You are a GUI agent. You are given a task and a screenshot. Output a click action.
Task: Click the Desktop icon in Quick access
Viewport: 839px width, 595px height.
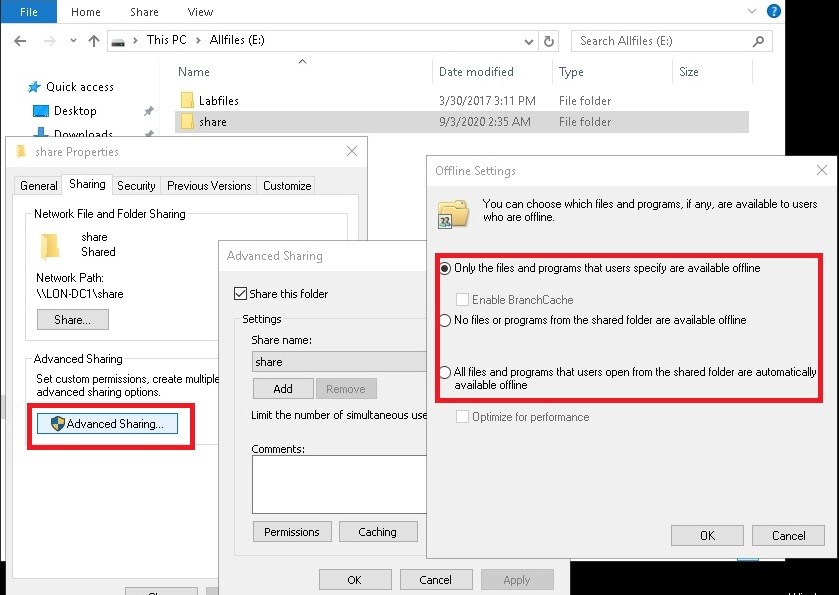click(41, 111)
